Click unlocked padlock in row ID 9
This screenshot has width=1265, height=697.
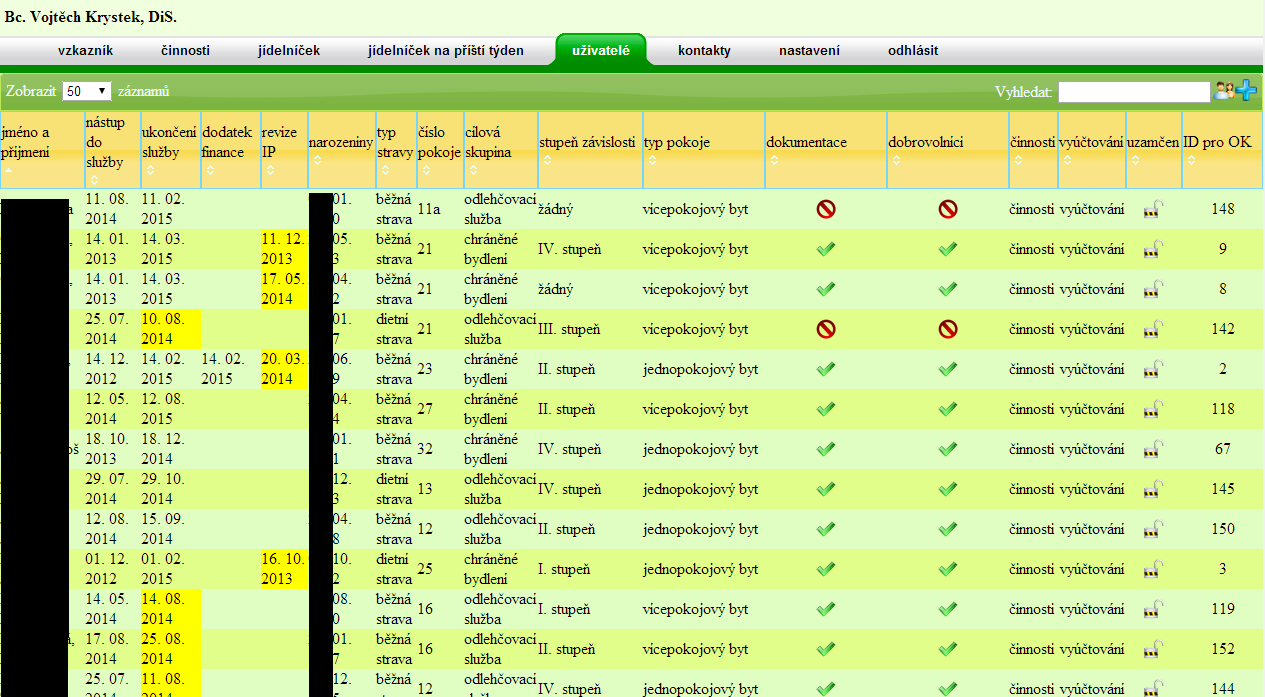pyautogui.click(x=1153, y=249)
